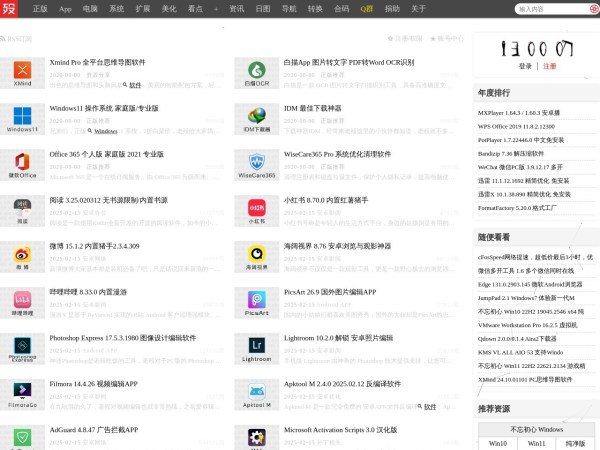This screenshot has width=600, height=450.
Task: Open the highlighted Q群 menu item
Action: point(367,9)
